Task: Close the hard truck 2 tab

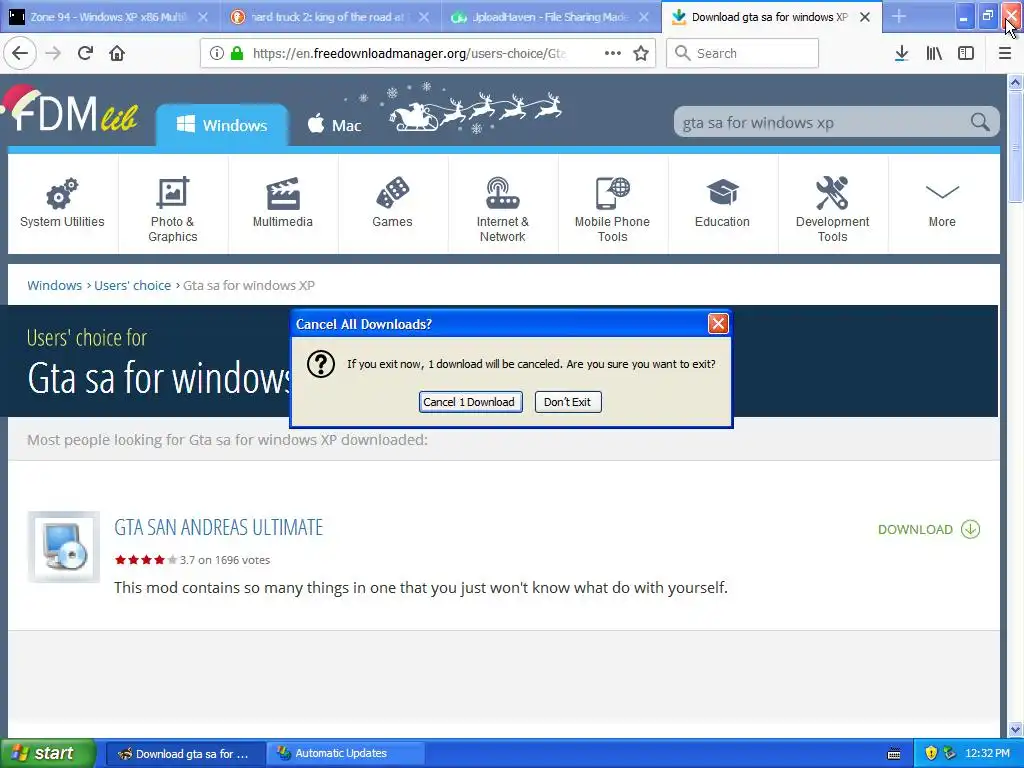Action: (424, 17)
